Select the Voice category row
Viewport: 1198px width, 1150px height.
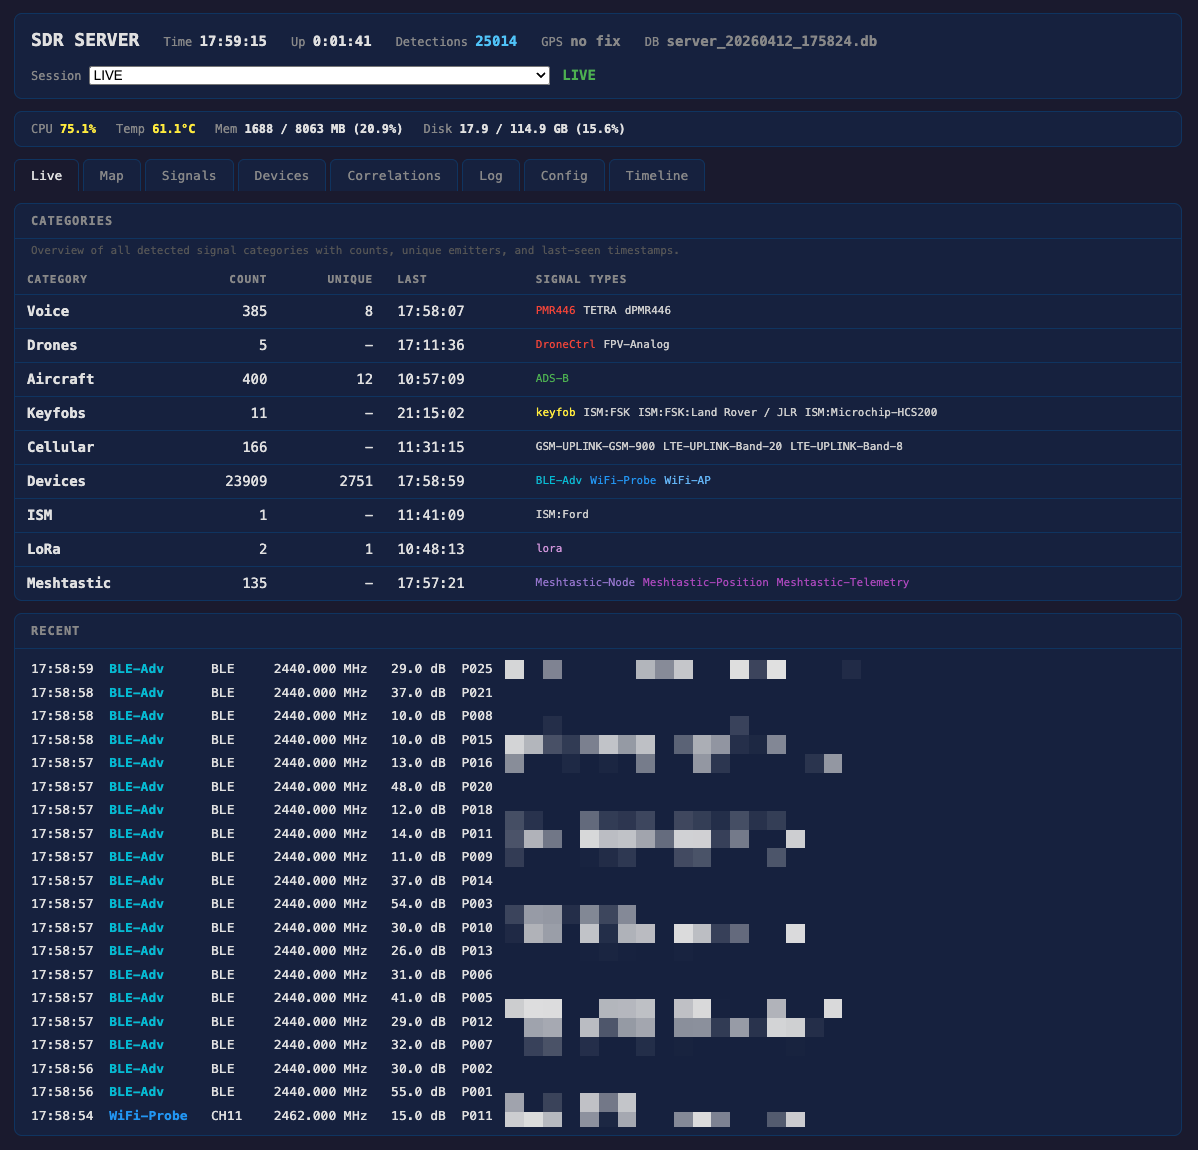(x=598, y=311)
